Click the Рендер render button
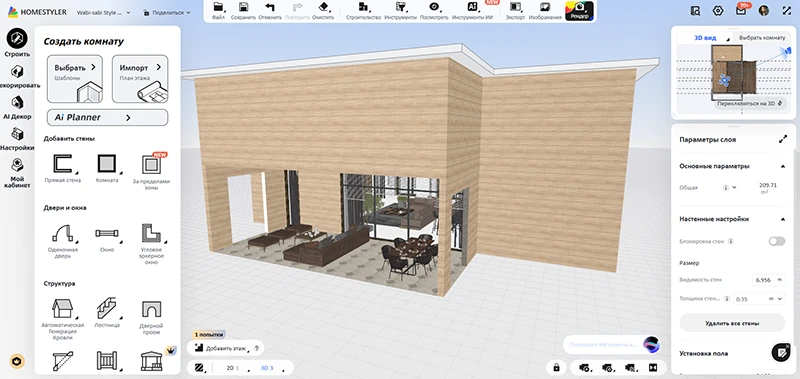The image size is (800, 379). coord(579,11)
